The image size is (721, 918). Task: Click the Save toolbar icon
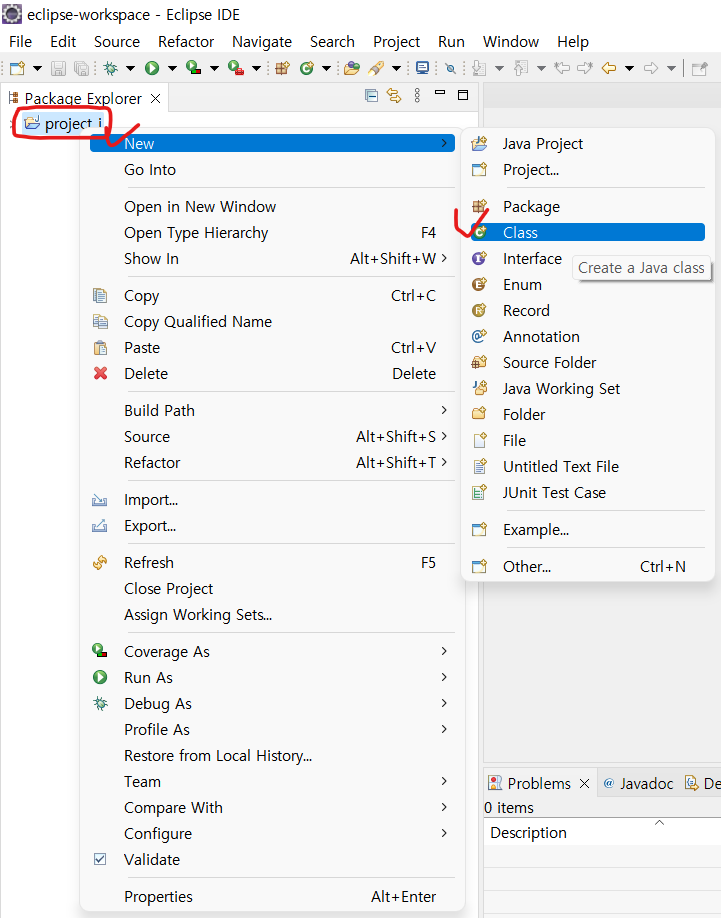(58, 68)
